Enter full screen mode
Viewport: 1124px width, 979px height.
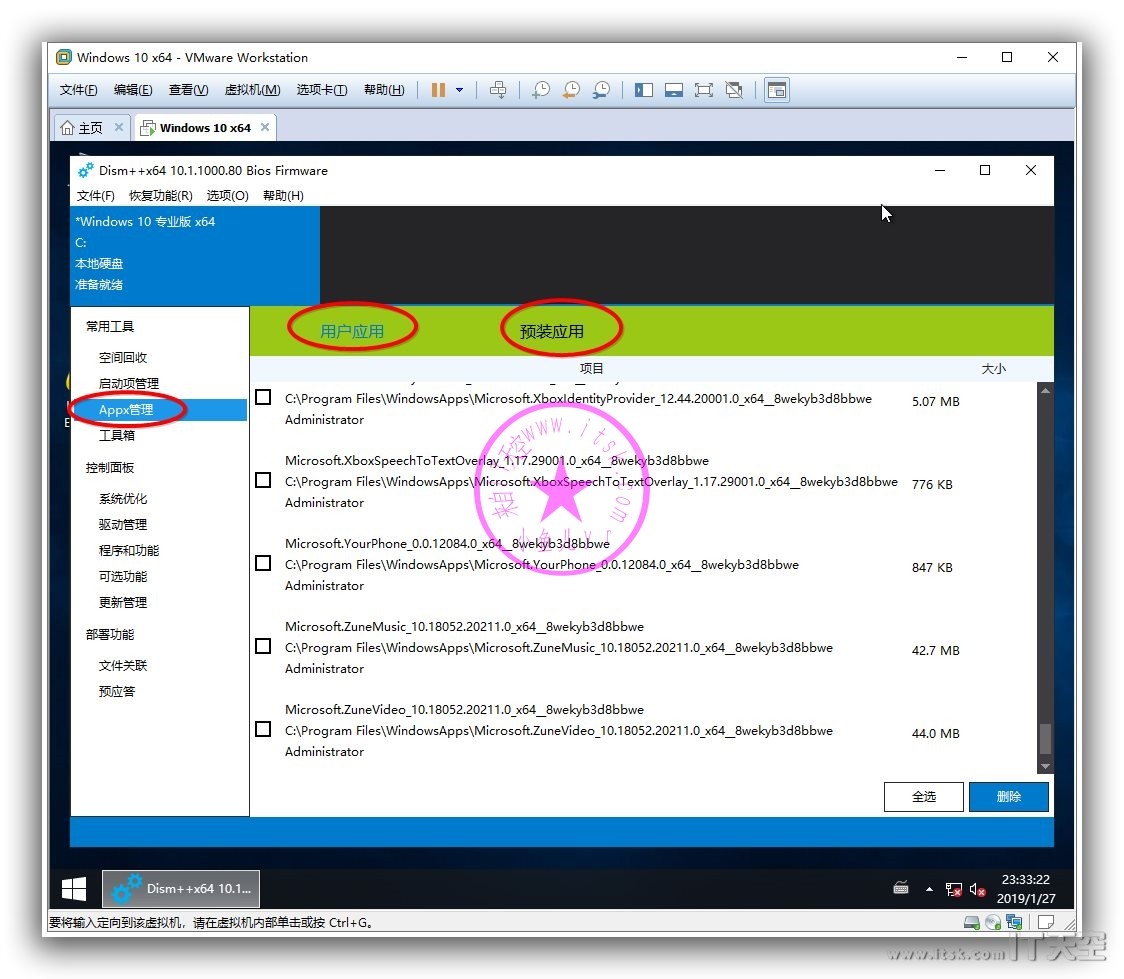704,90
